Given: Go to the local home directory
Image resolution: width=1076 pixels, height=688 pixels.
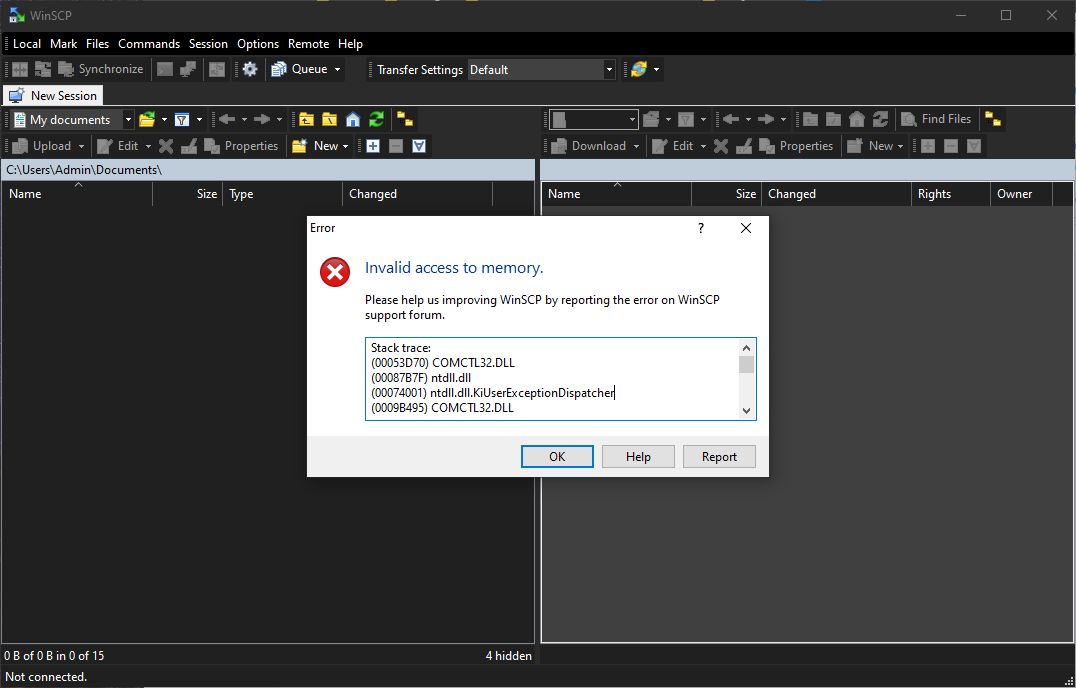Looking at the screenshot, I should (353, 120).
